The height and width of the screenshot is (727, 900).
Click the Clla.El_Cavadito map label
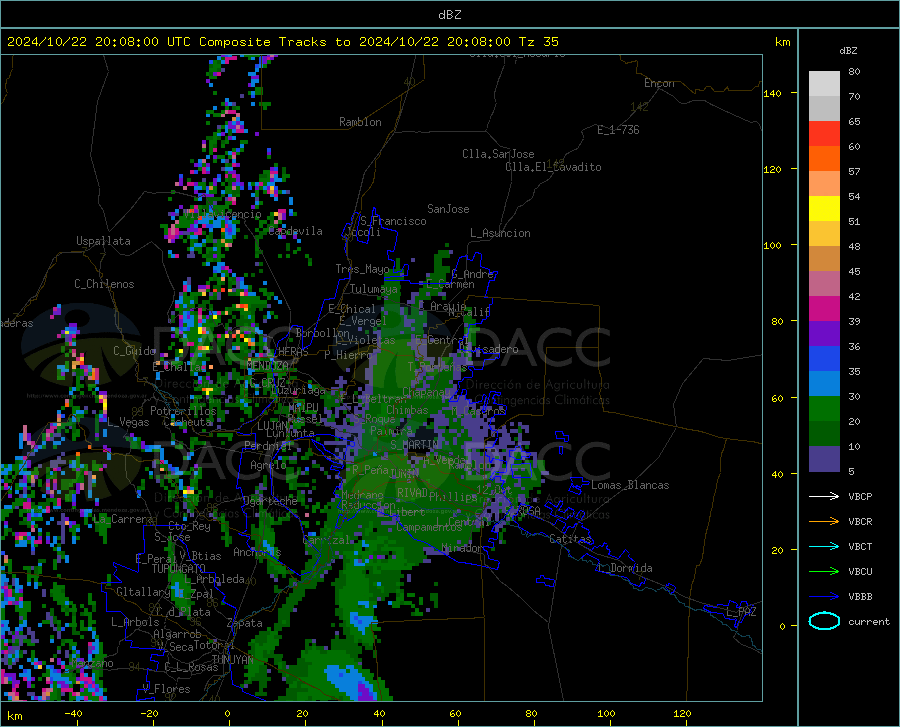553,167
